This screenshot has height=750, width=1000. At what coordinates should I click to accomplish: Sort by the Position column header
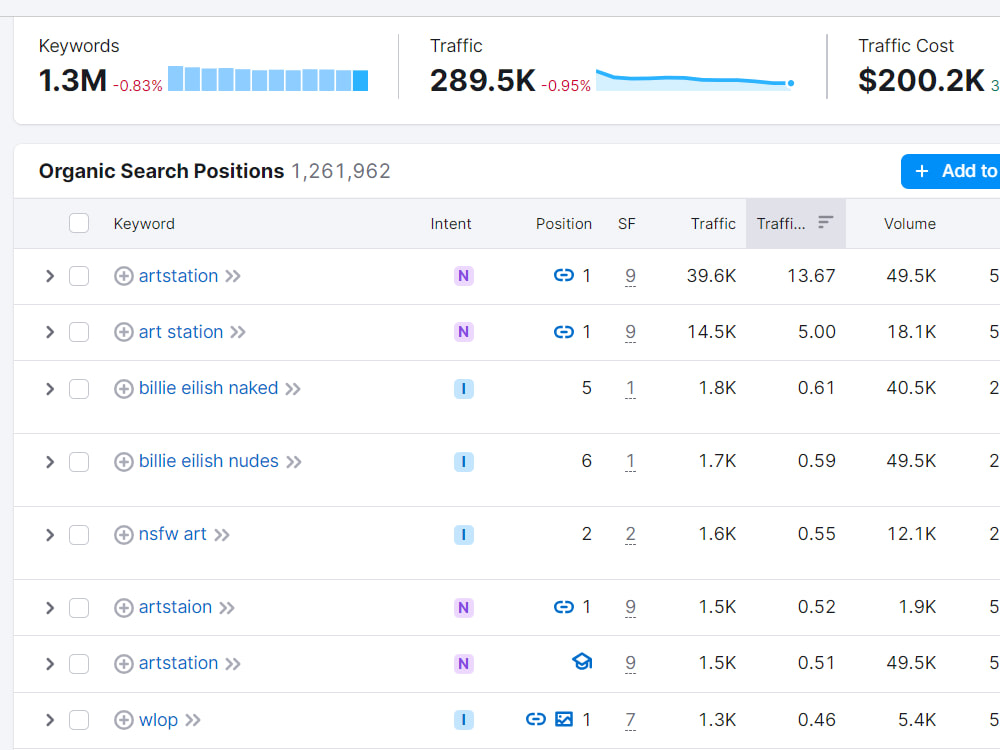(564, 224)
